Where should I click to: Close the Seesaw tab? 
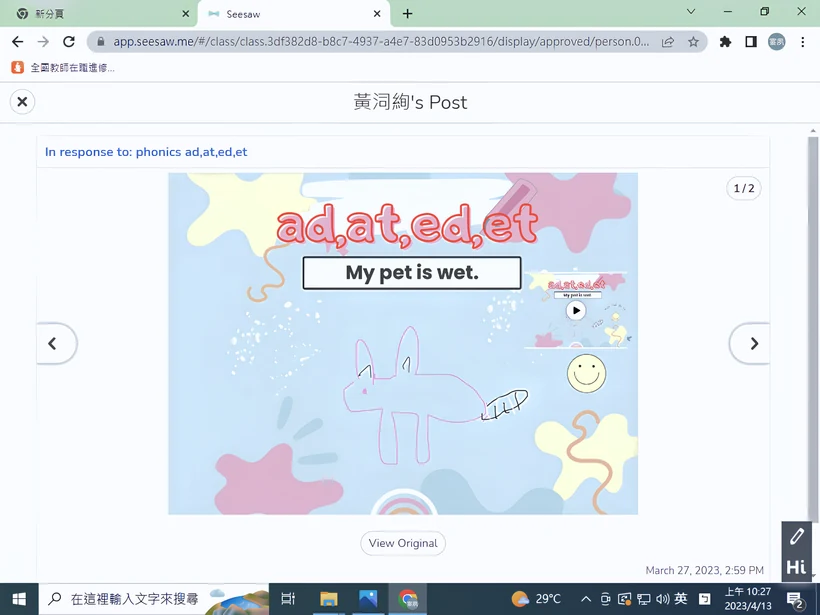[377, 14]
